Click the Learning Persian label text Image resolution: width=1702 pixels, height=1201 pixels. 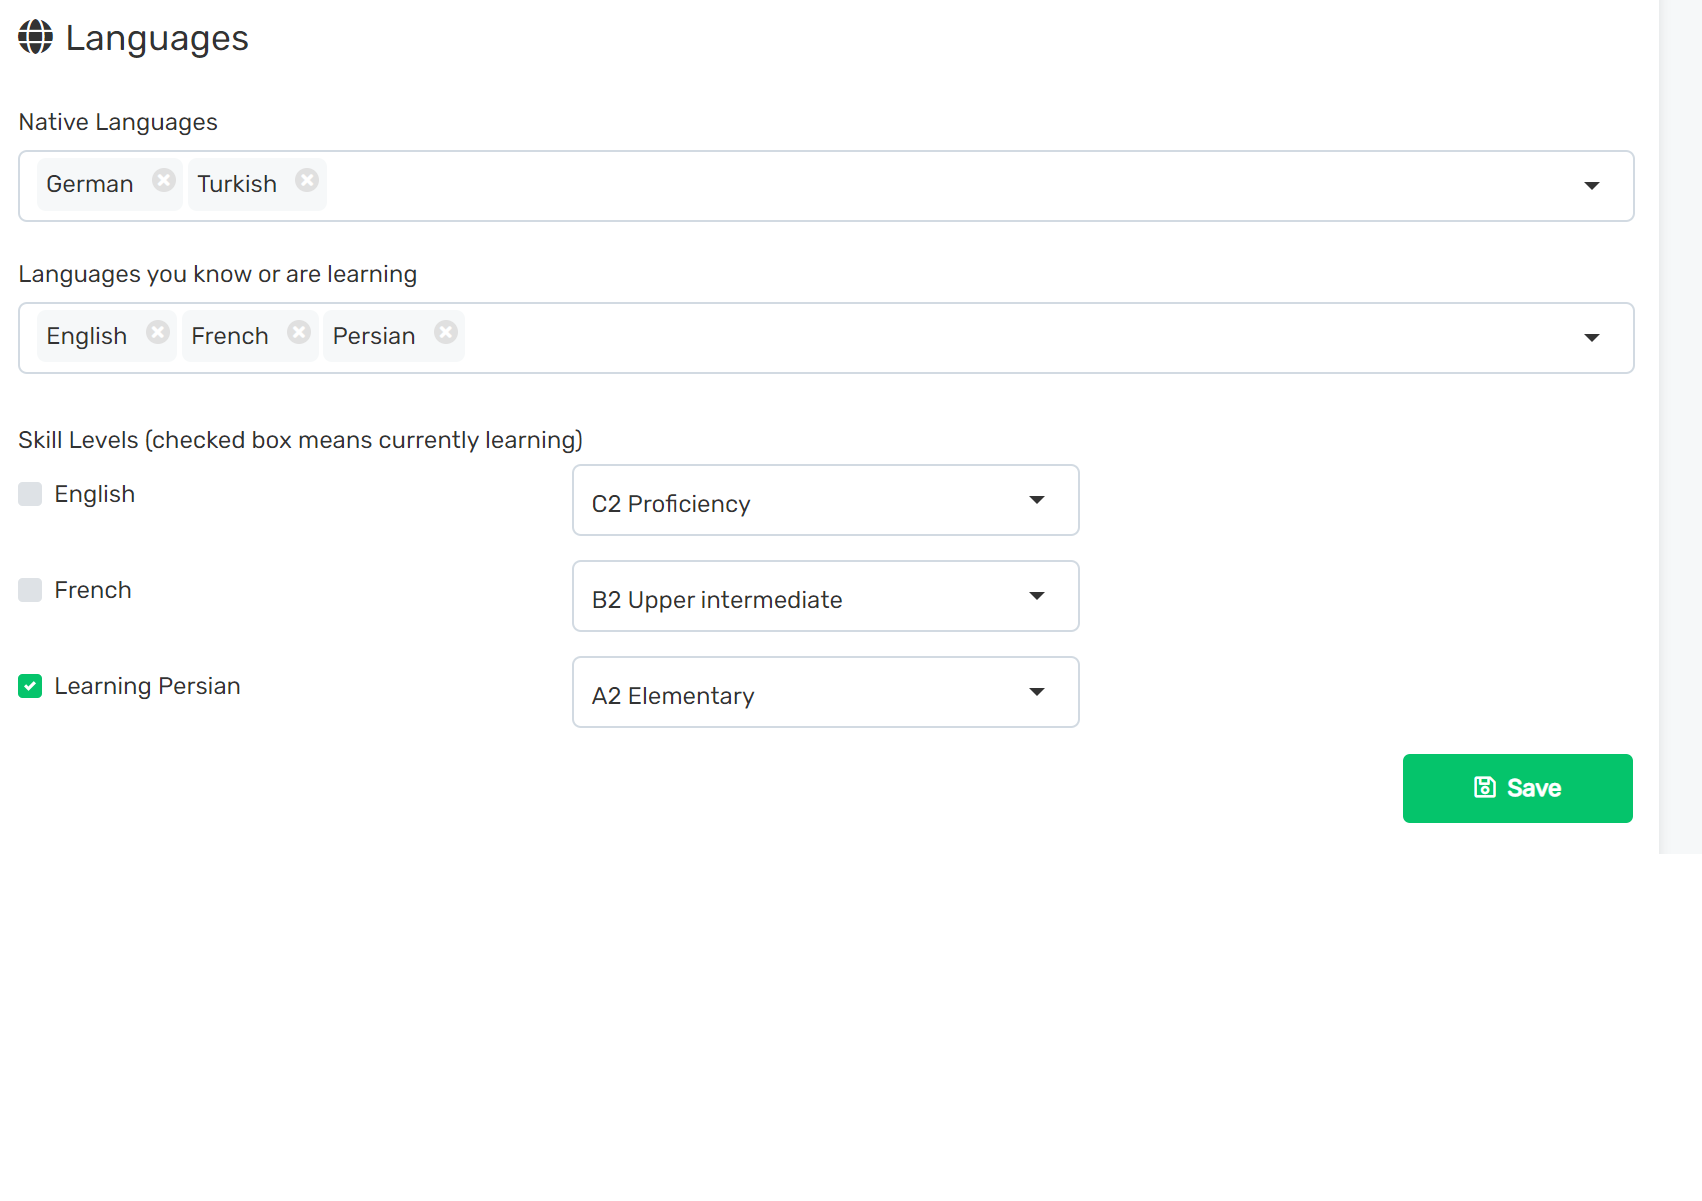click(147, 686)
